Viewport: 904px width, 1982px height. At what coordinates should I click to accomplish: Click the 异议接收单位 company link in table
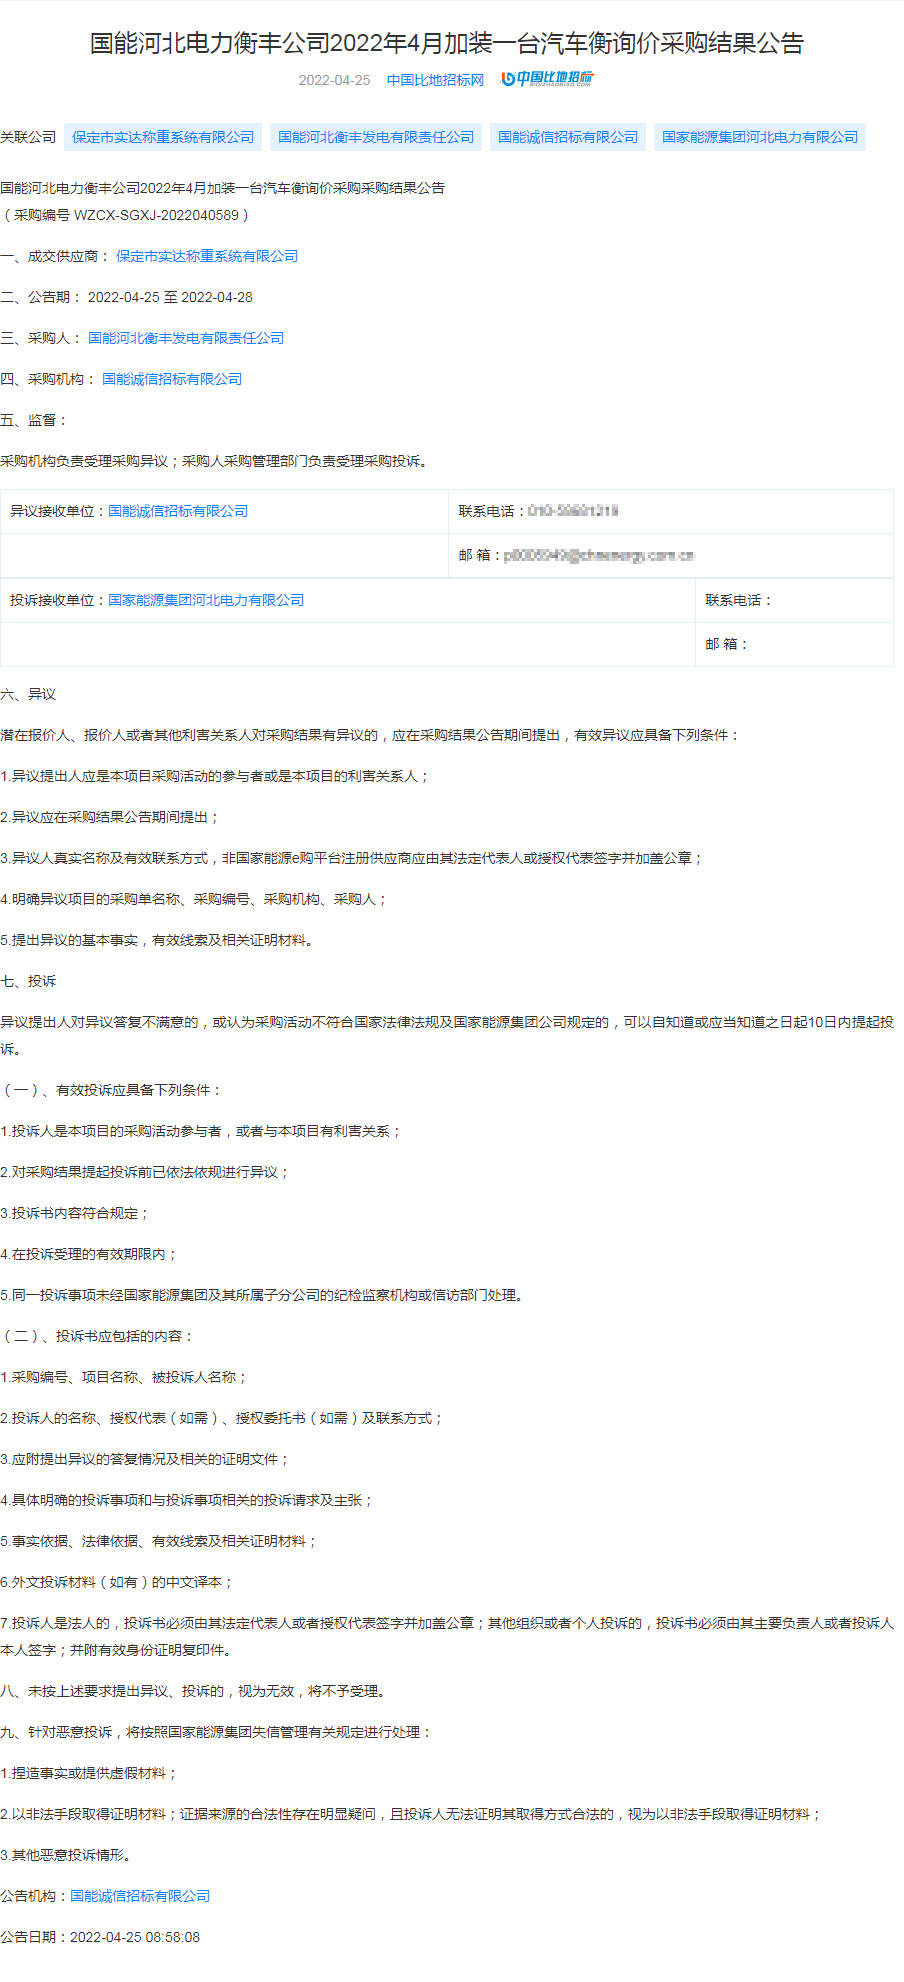pyautogui.click(x=178, y=511)
